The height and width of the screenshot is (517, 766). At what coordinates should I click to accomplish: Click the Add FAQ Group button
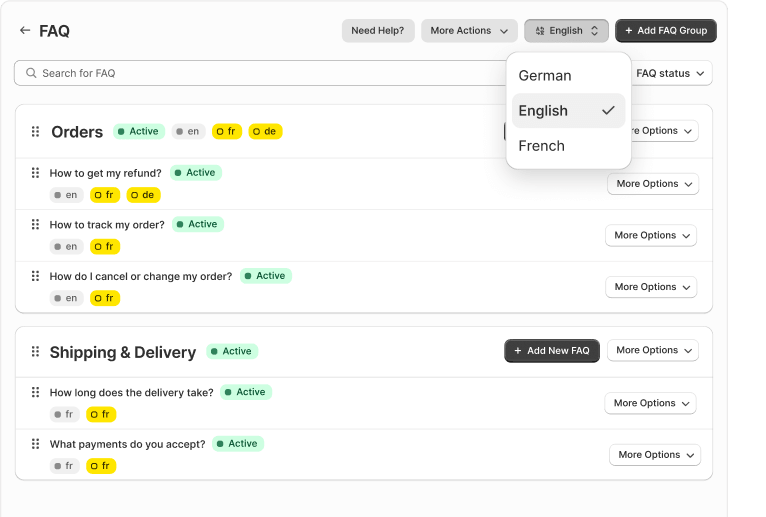pyautogui.click(x=665, y=31)
